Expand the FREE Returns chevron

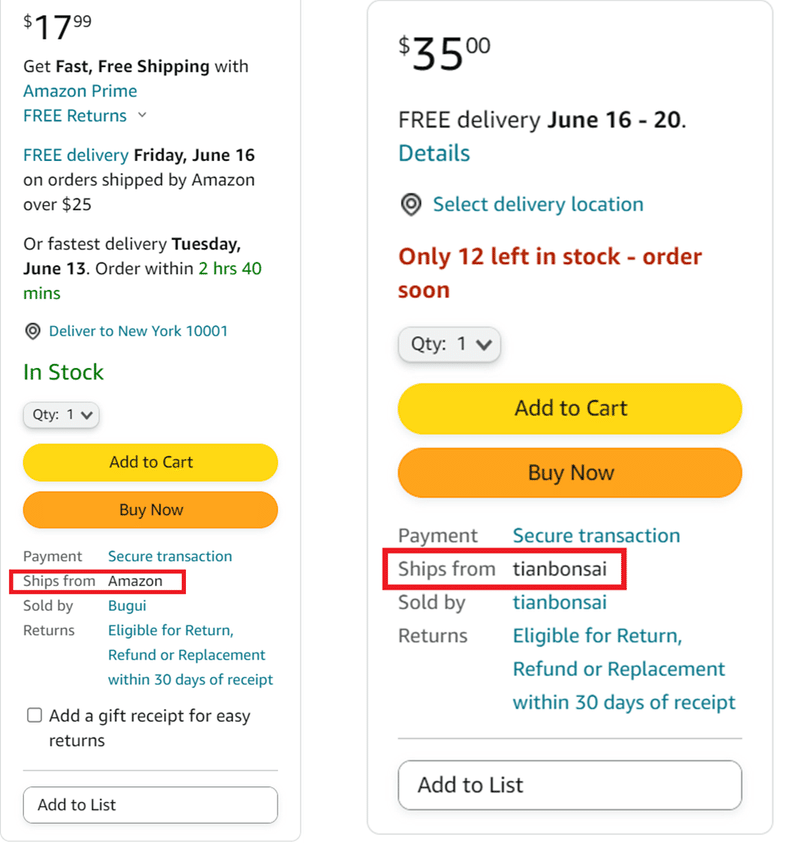pos(142,115)
